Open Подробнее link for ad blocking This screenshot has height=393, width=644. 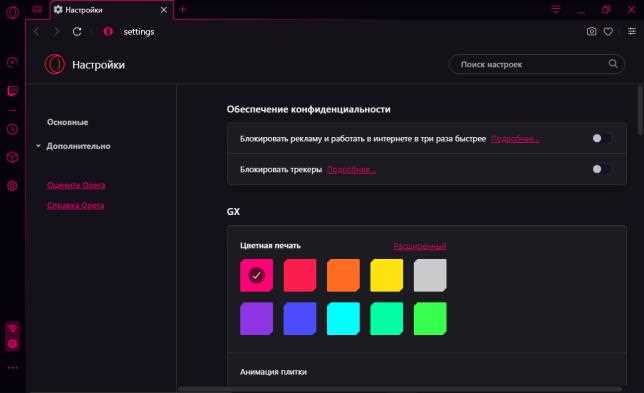click(515, 139)
